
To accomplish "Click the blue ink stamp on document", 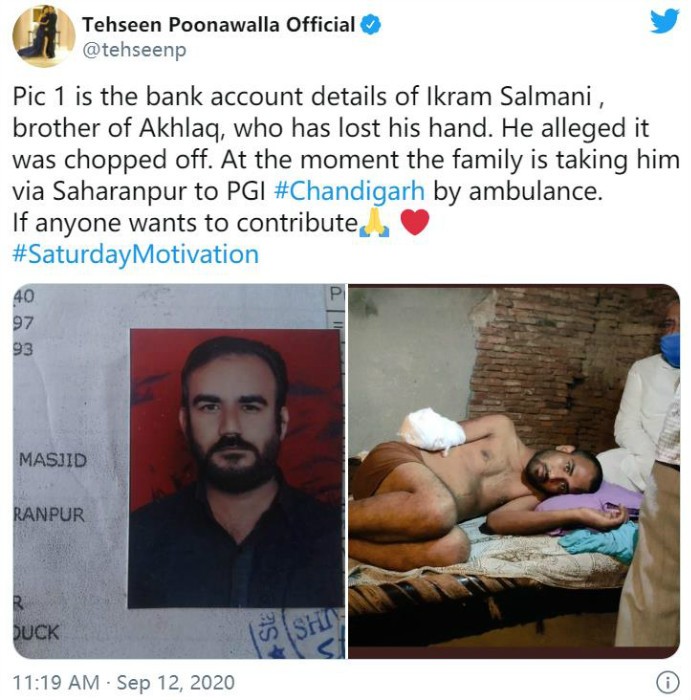I will [x=296, y=634].
